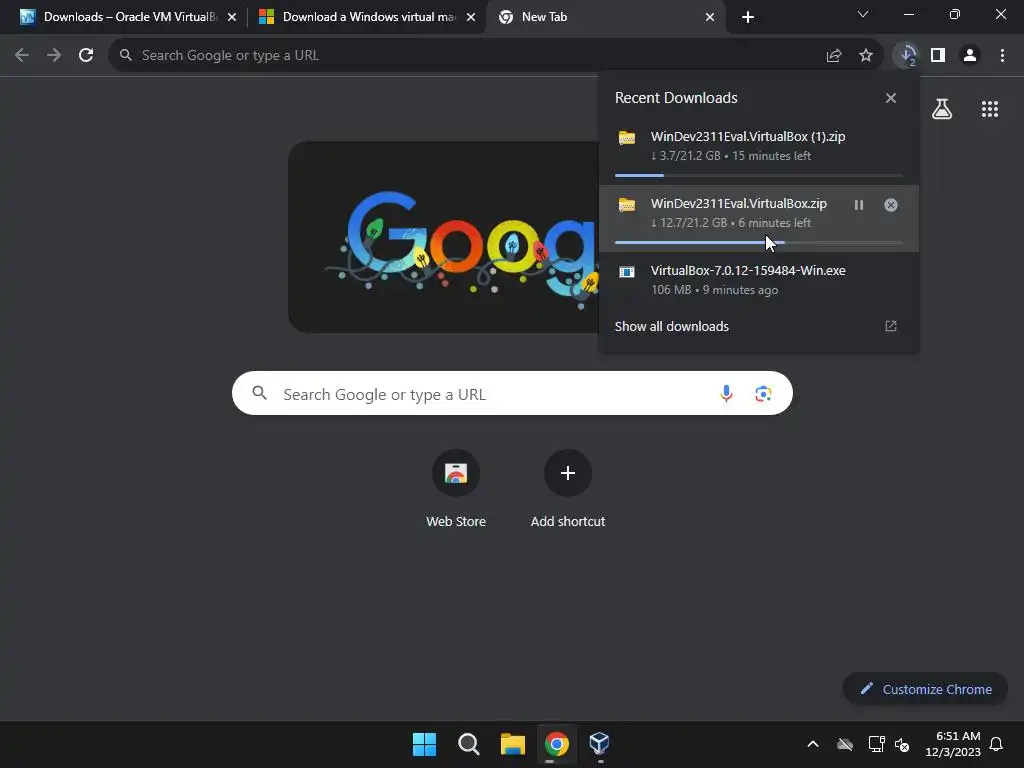Open the Google apps grid
The width and height of the screenshot is (1024, 768).
tap(990, 109)
